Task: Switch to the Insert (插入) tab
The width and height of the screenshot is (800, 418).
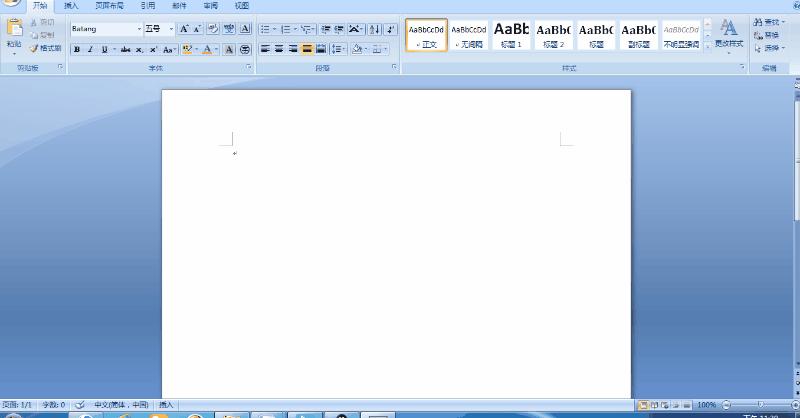Action: pos(71,5)
